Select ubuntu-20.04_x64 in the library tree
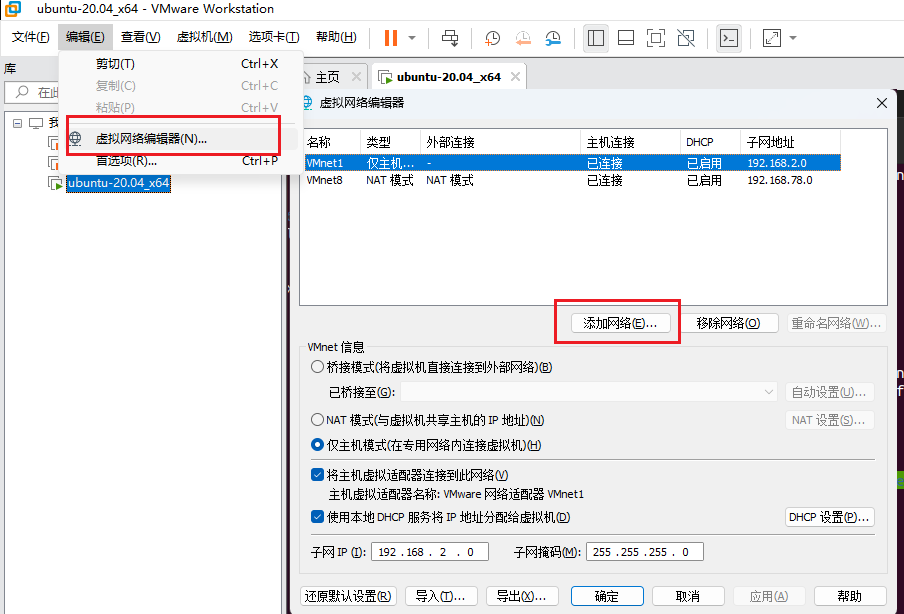Viewport: 904px width, 614px height. click(118, 183)
